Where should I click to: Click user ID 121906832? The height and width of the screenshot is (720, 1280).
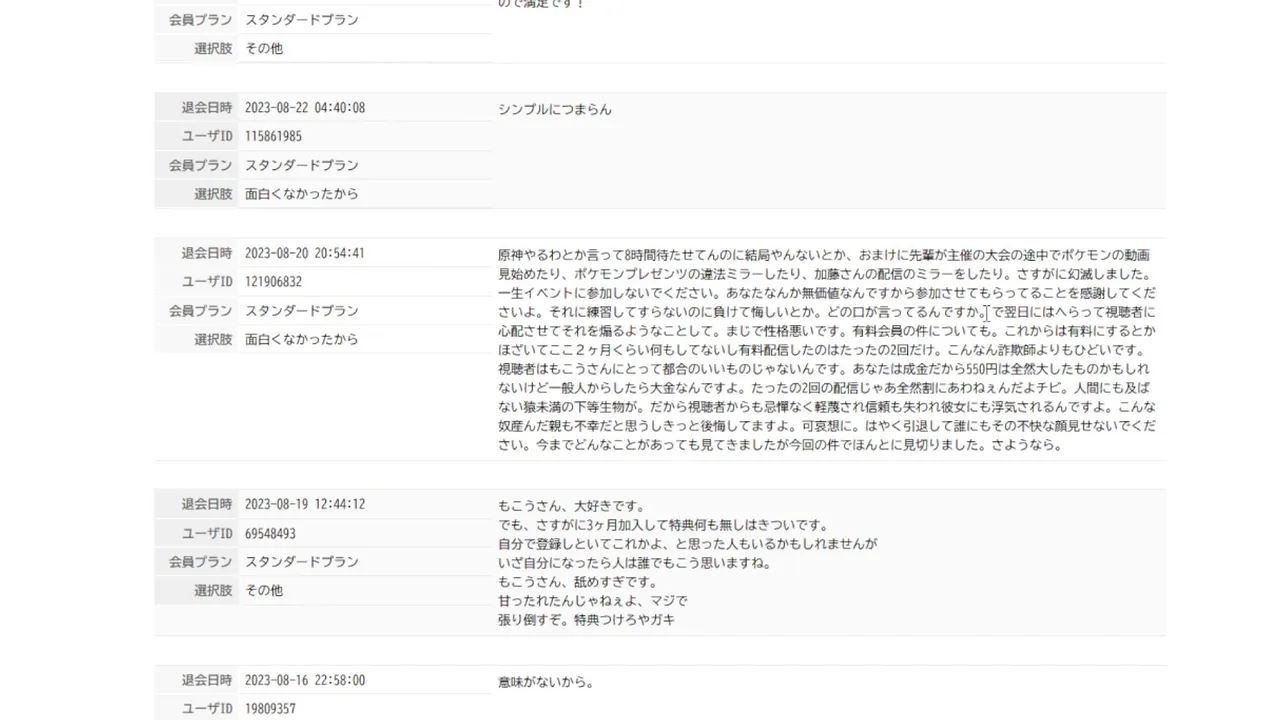click(x=273, y=282)
